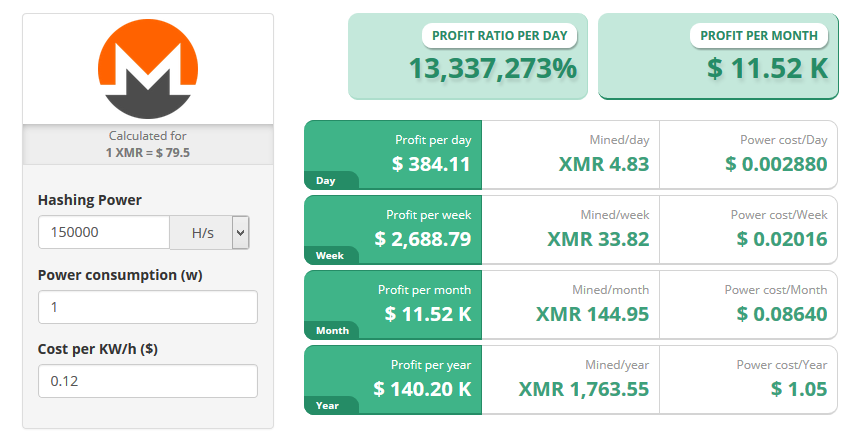Click the 1 XMR = $79.5 rate text
The height and width of the screenshot is (434, 863).
pos(147,152)
